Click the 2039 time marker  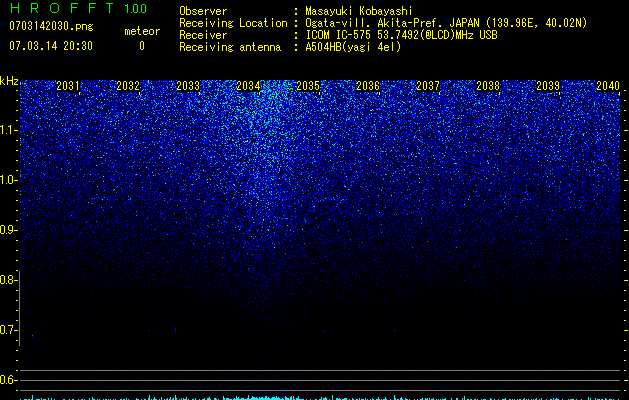pos(548,86)
